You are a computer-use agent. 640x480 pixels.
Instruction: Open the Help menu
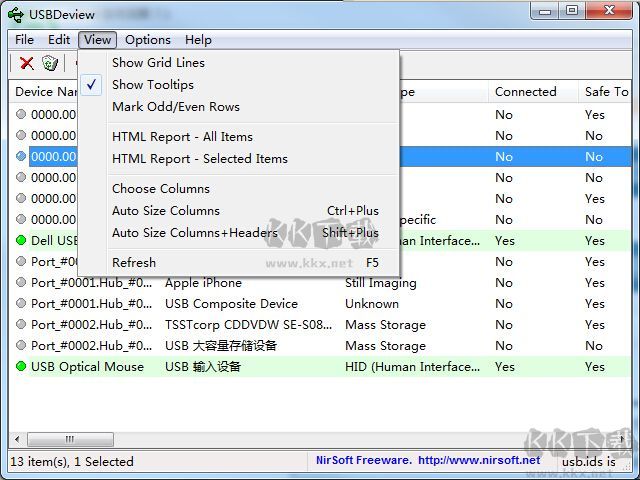pyautogui.click(x=198, y=40)
